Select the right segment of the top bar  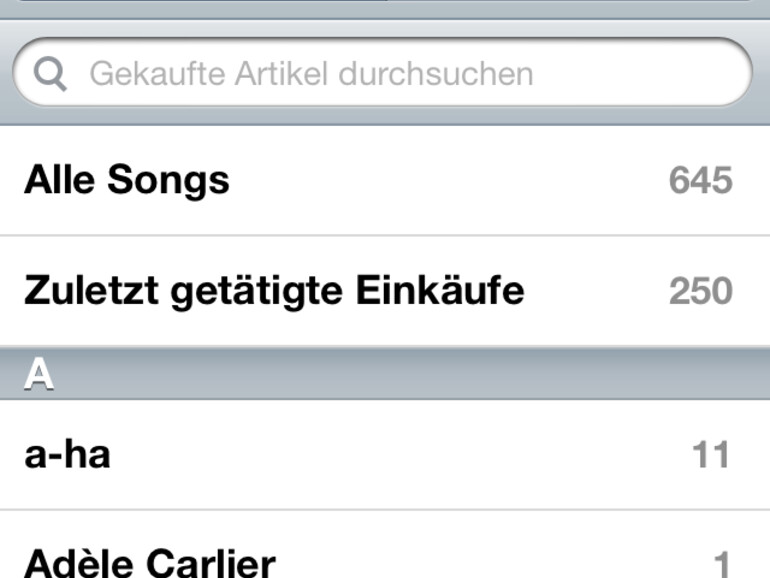coord(570,5)
